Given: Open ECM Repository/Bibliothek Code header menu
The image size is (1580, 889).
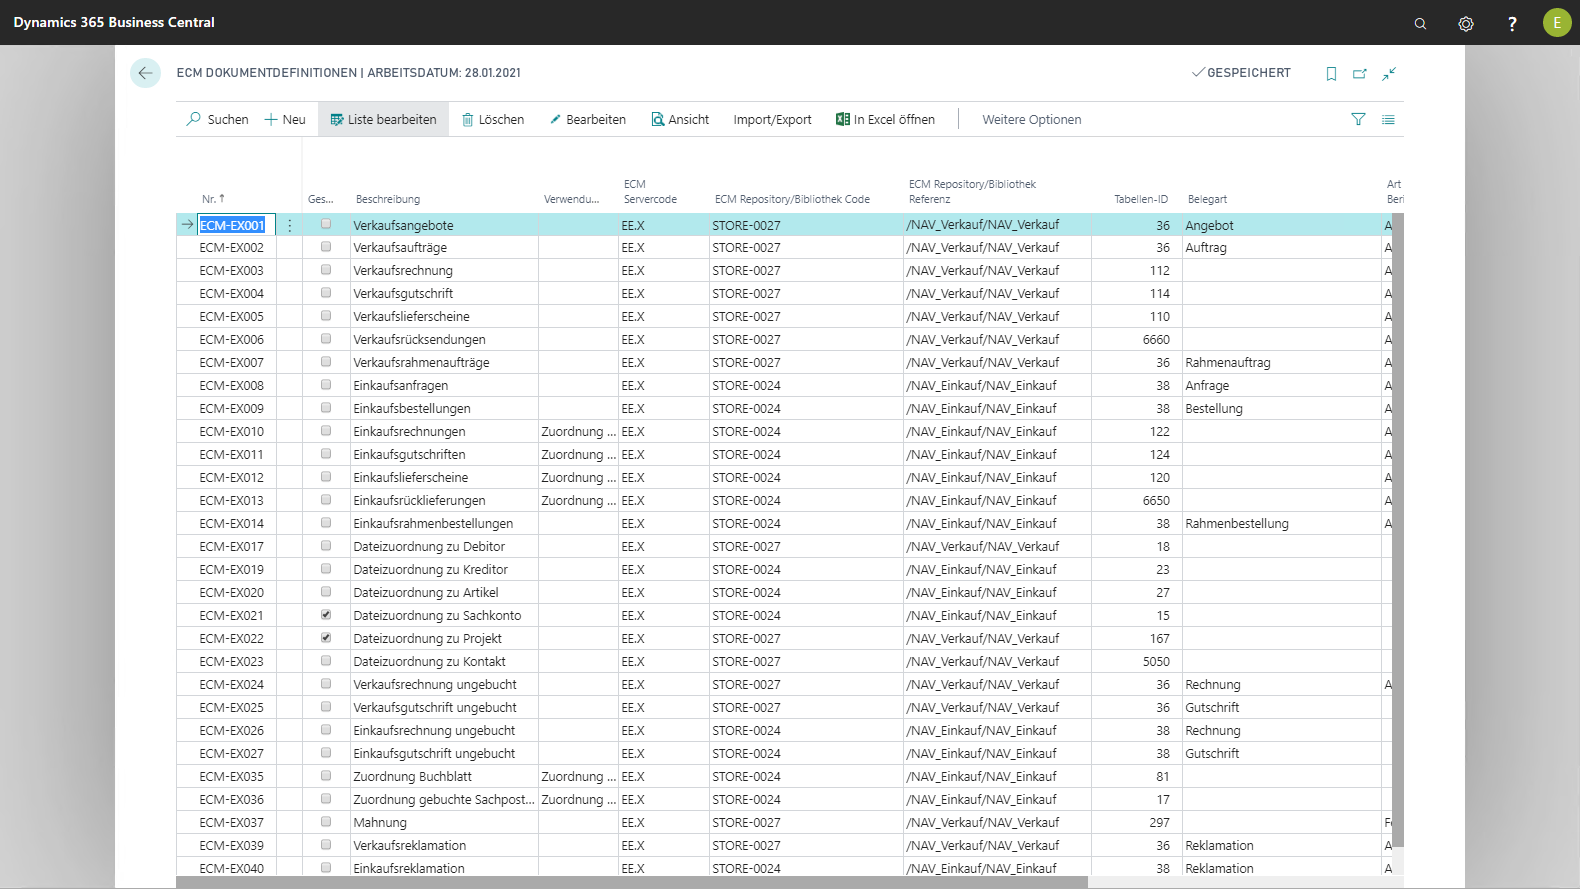Looking at the screenshot, I should coord(792,199).
